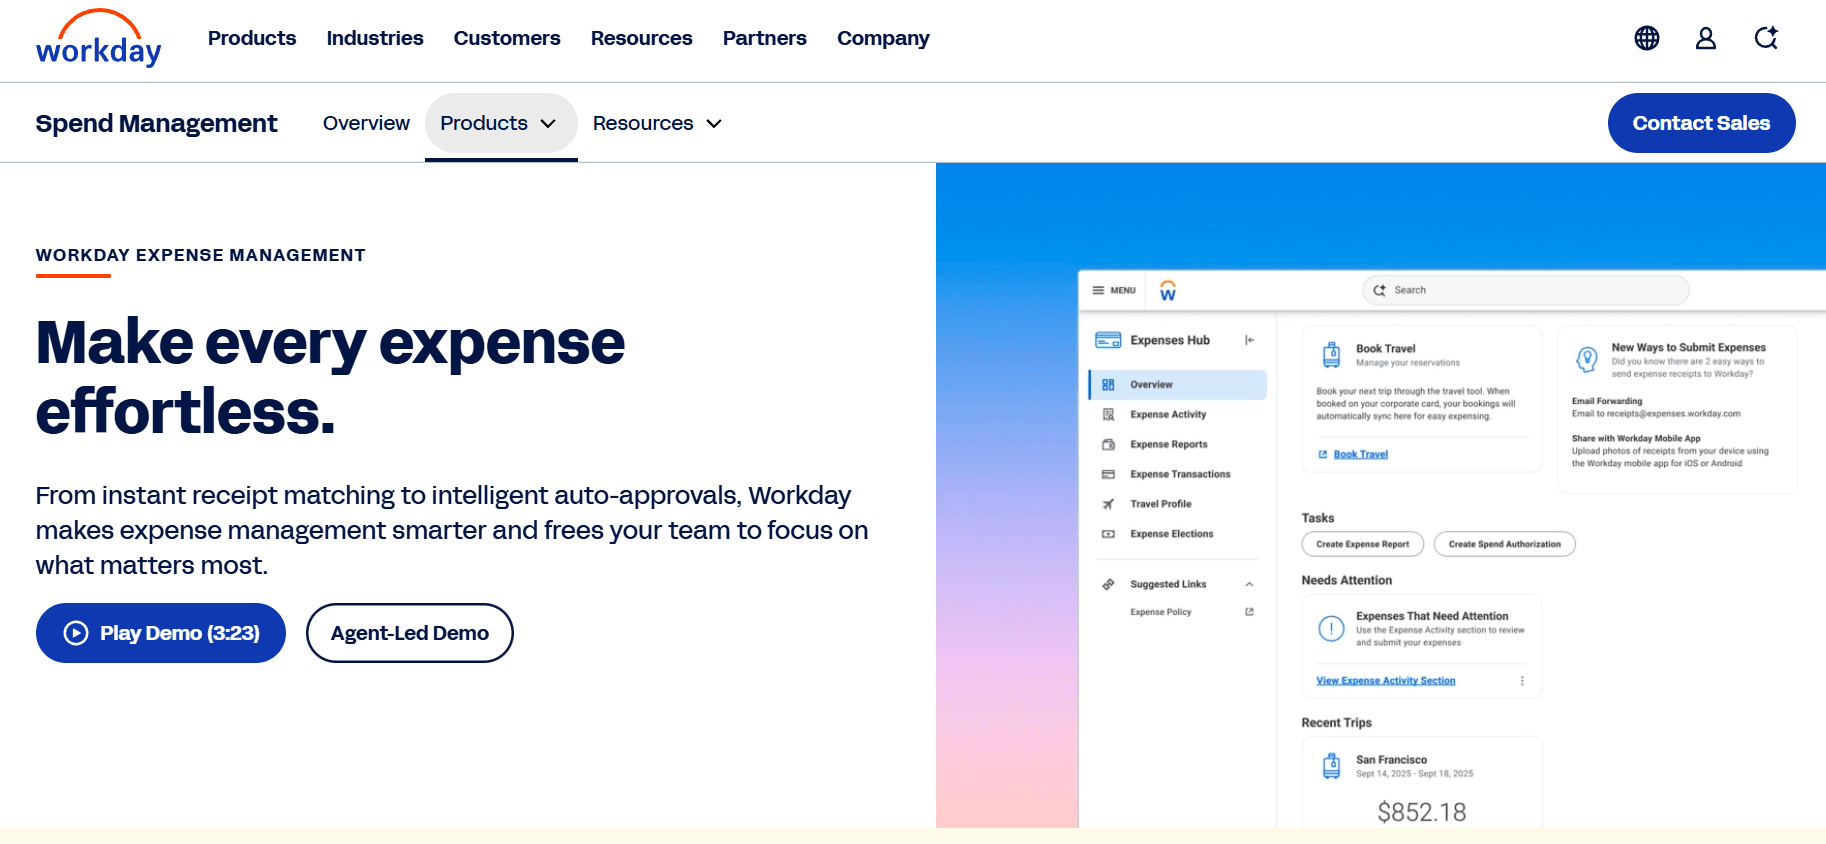Click into the demo Search field
Viewport: 1826px width, 844px height.
1526,290
